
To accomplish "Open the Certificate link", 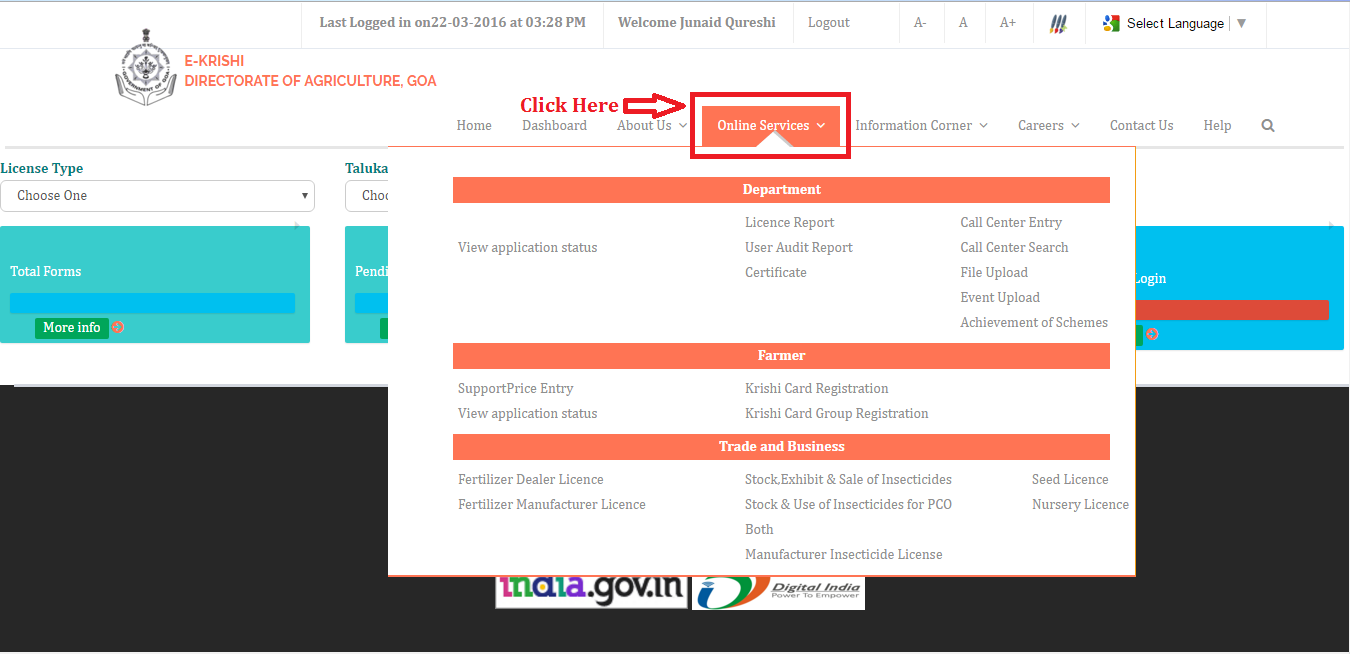I will 775,272.
